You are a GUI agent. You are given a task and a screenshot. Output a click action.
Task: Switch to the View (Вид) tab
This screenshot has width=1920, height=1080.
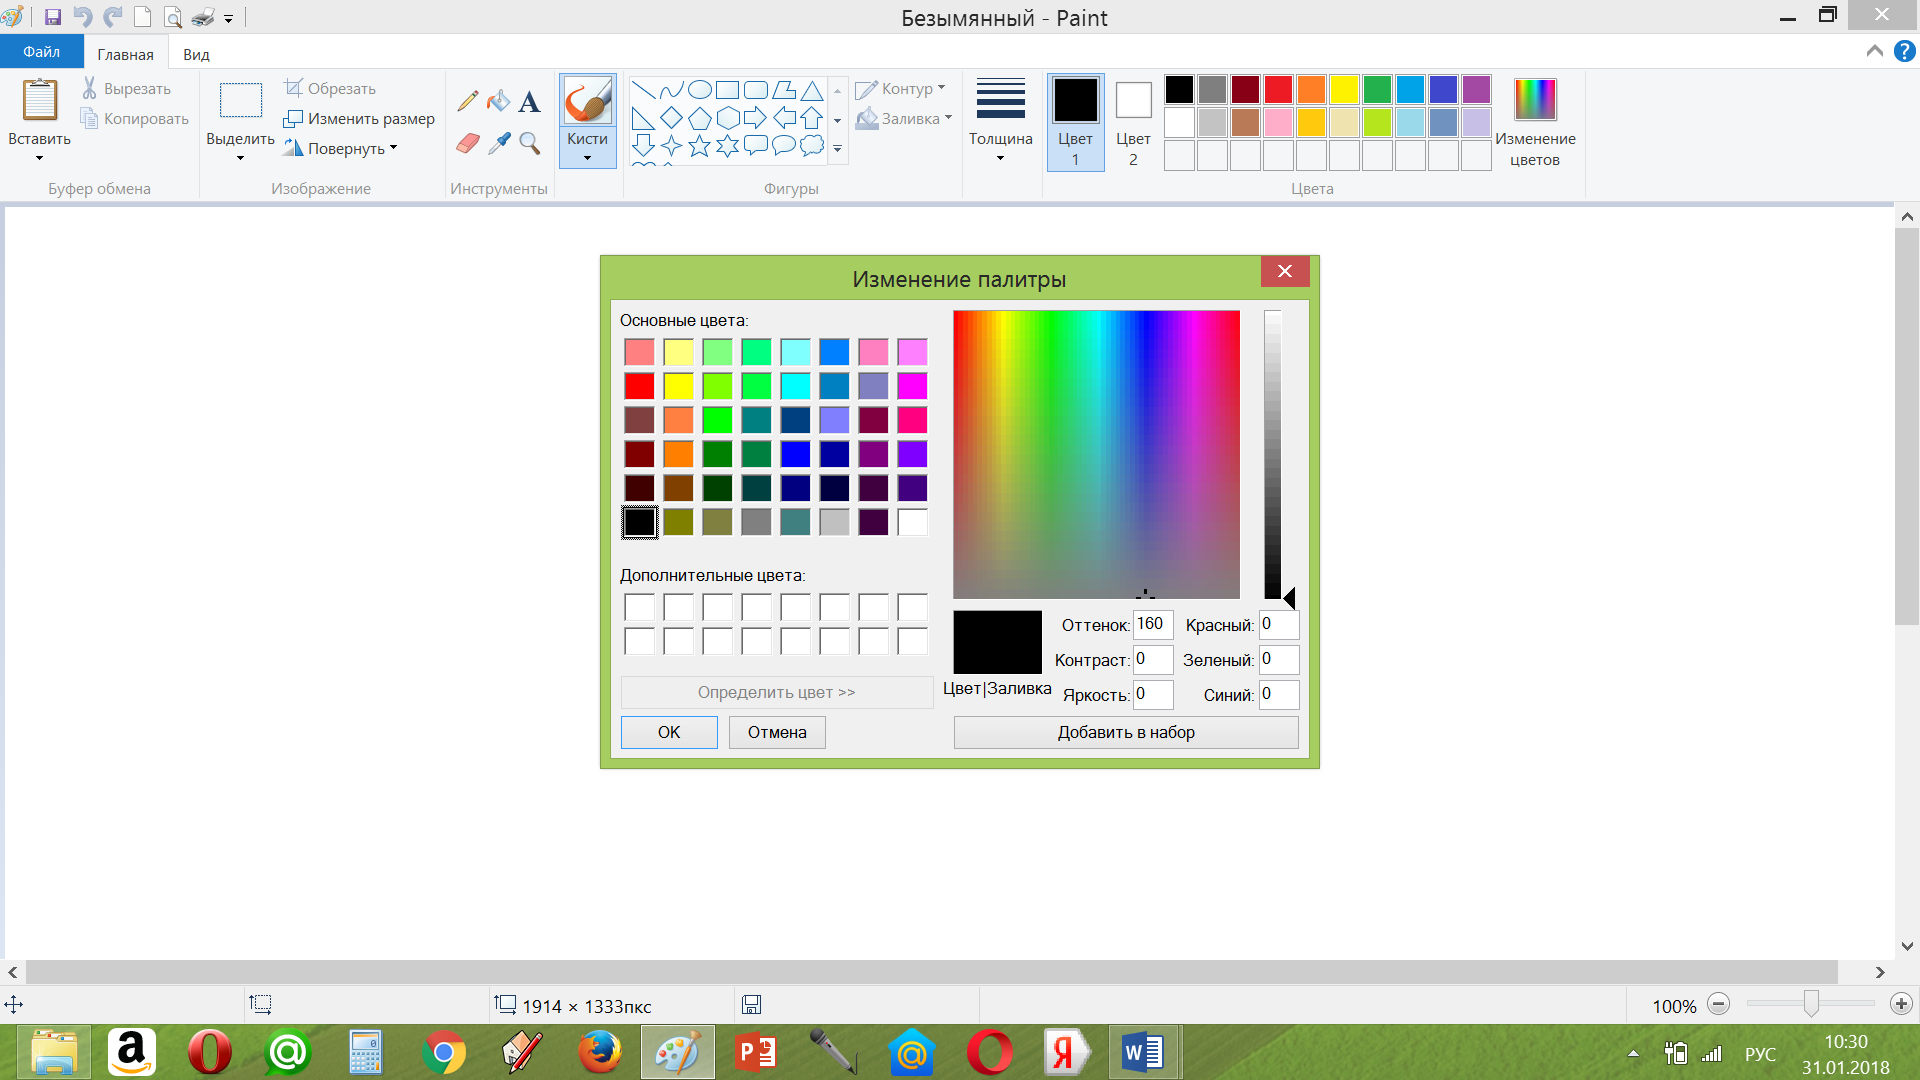[196, 54]
